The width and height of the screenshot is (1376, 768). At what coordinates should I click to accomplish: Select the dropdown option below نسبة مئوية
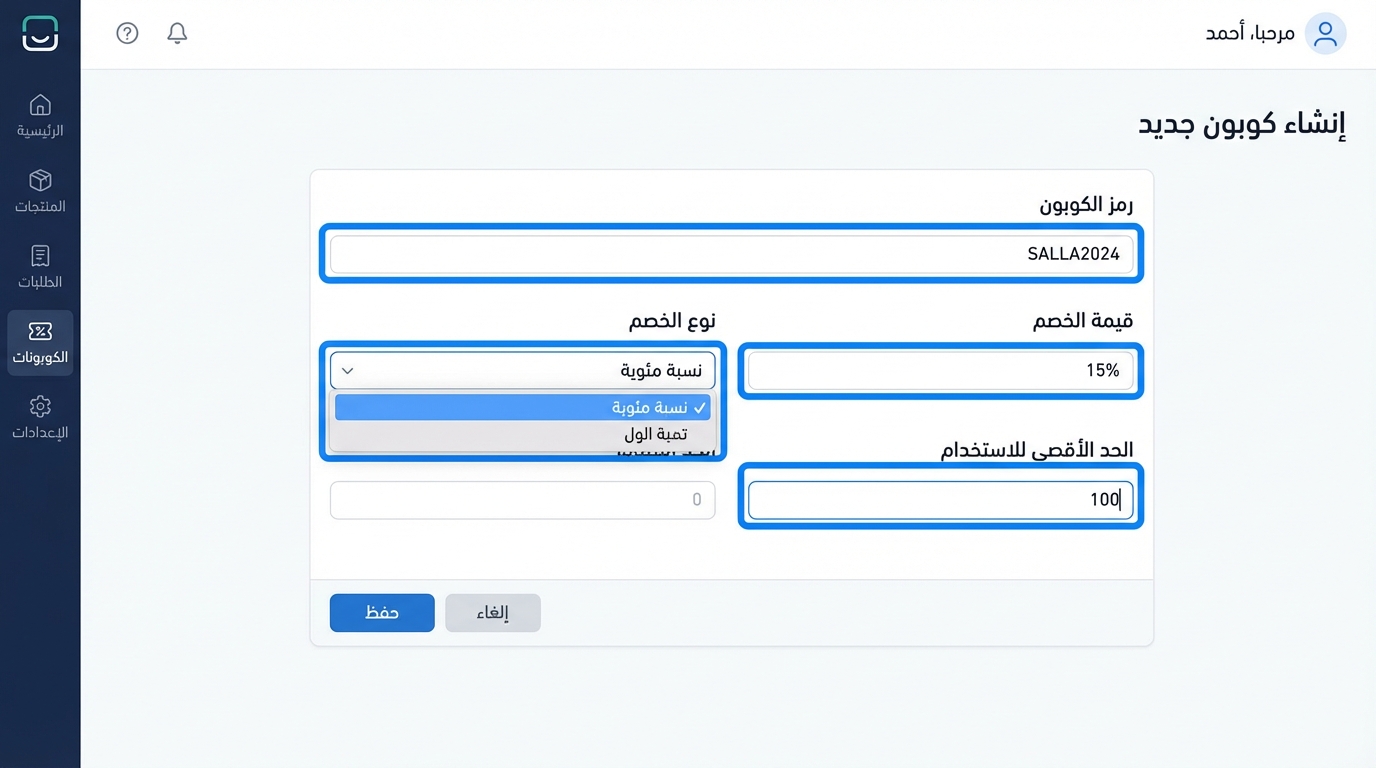[x=522, y=435]
